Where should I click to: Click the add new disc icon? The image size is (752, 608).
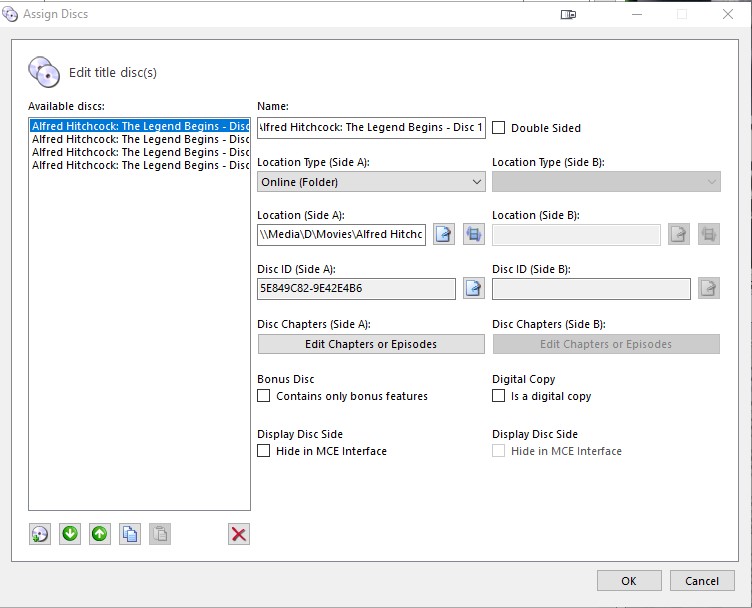click(x=40, y=534)
